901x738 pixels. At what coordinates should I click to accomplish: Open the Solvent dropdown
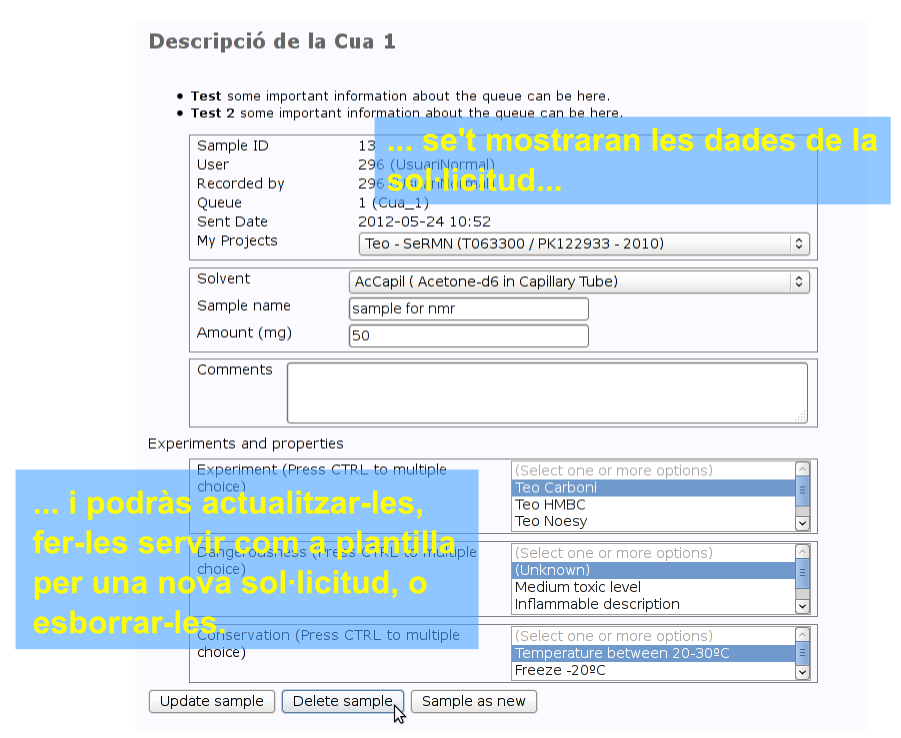[x=579, y=282]
